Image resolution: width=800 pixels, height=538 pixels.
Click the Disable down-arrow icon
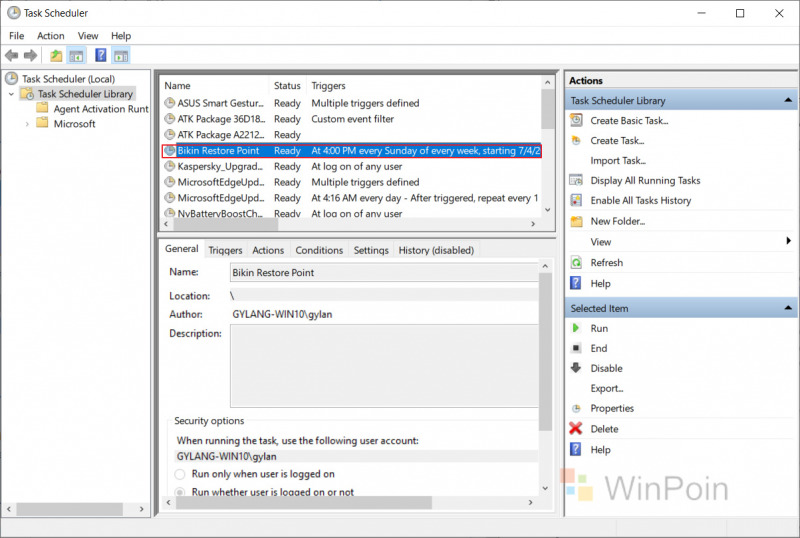pos(576,368)
